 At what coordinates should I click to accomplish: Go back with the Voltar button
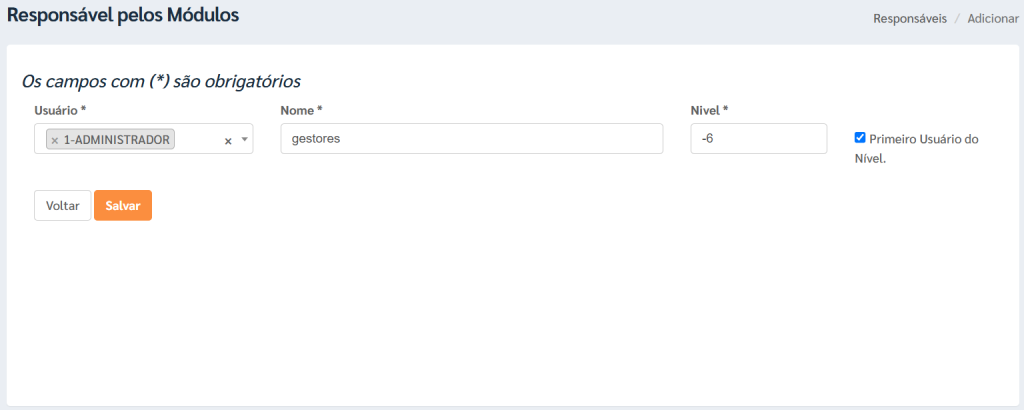pyautogui.click(x=63, y=206)
